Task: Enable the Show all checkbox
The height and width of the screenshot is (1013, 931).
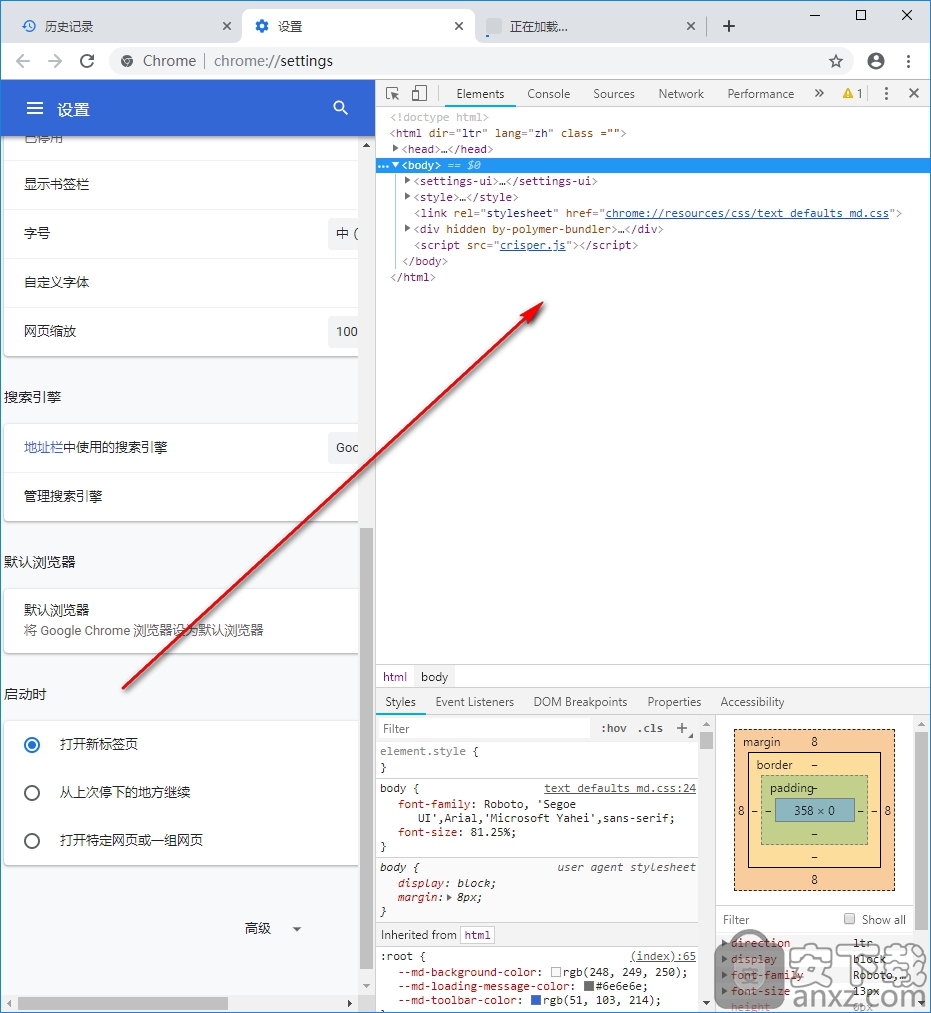Action: click(850, 919)
